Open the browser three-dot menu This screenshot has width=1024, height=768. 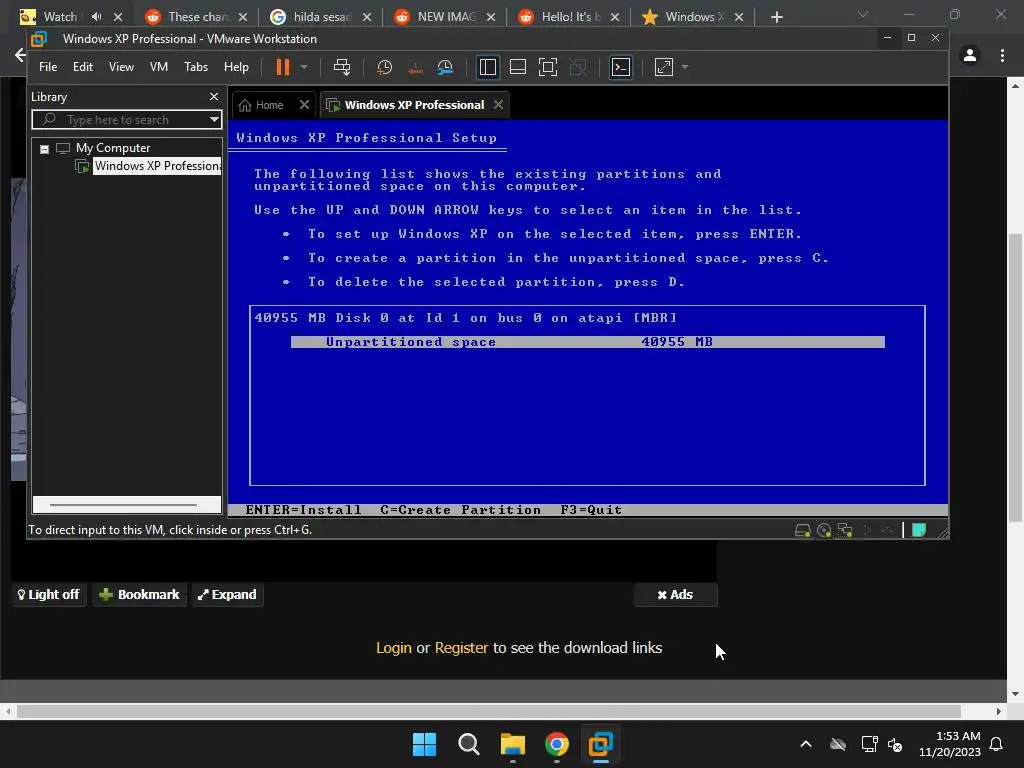pyautogui.click(x=1002, y=56)
